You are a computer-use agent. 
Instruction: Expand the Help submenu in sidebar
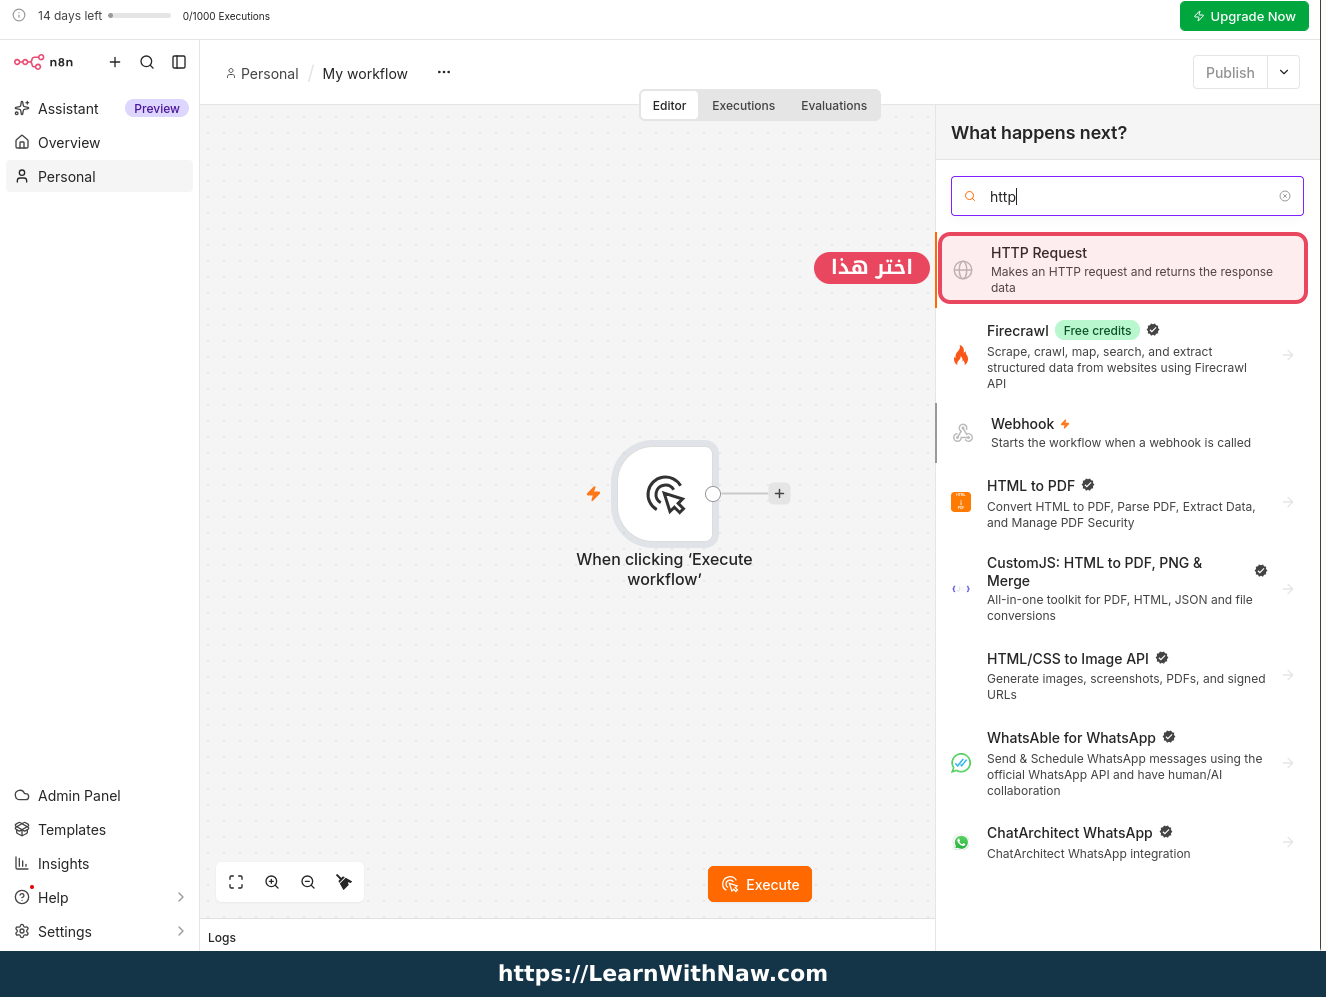click(181, 897)
